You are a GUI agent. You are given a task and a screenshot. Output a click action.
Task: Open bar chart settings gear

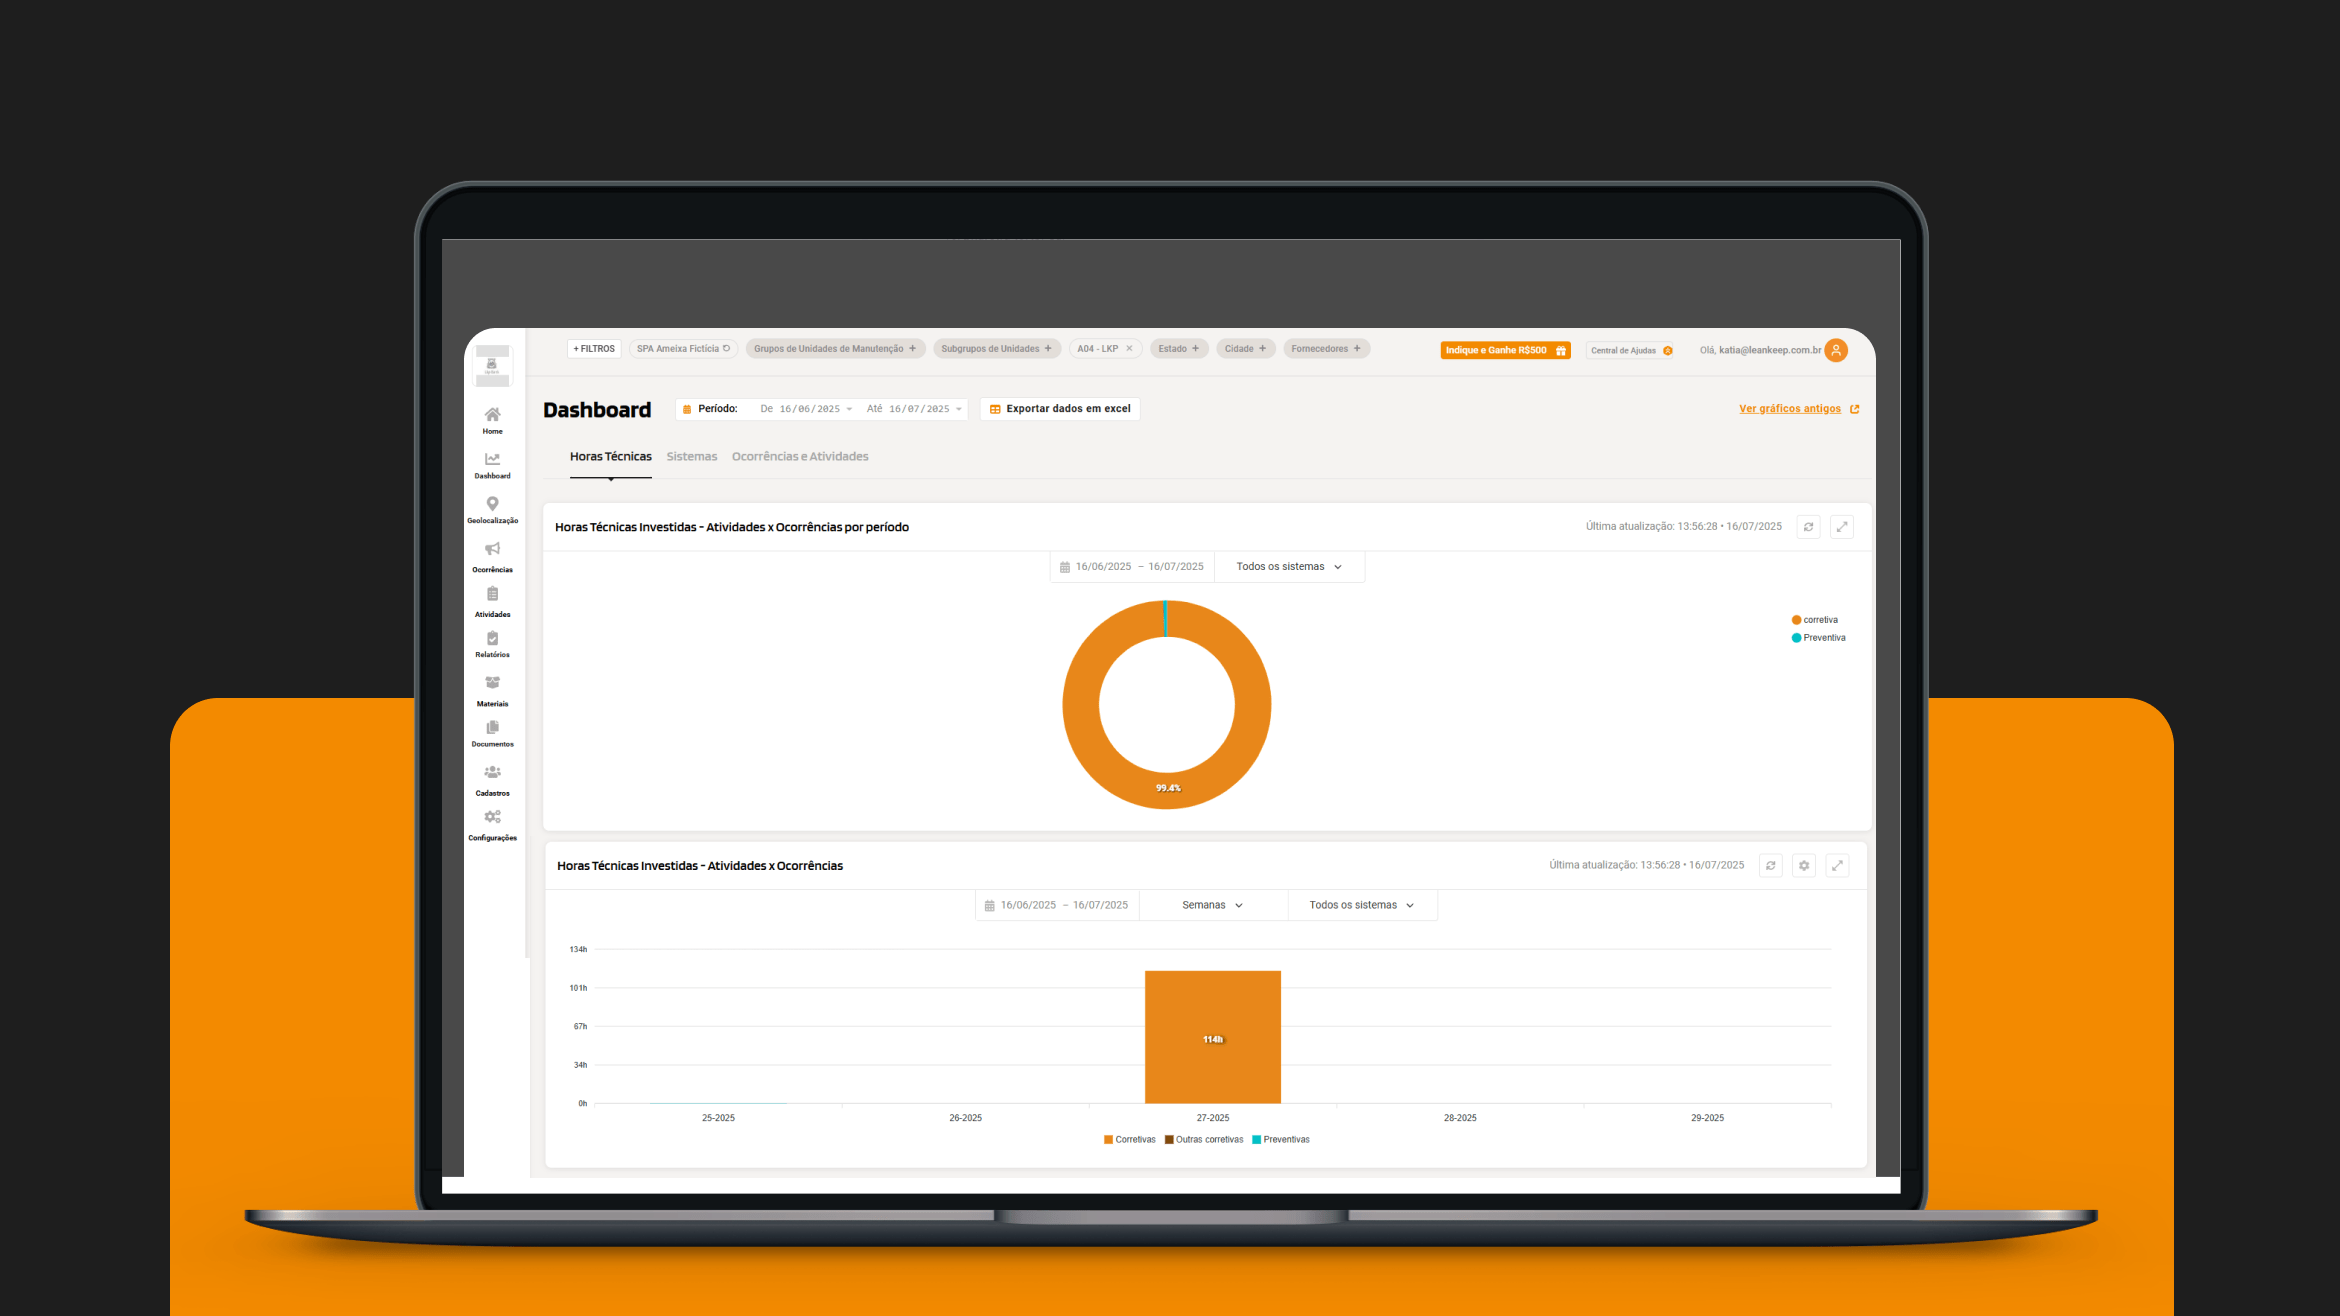tap(1804, 866)
